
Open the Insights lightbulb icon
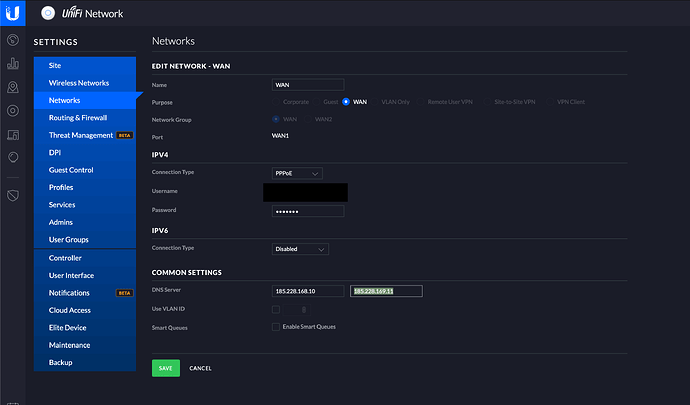pos(13,157)
